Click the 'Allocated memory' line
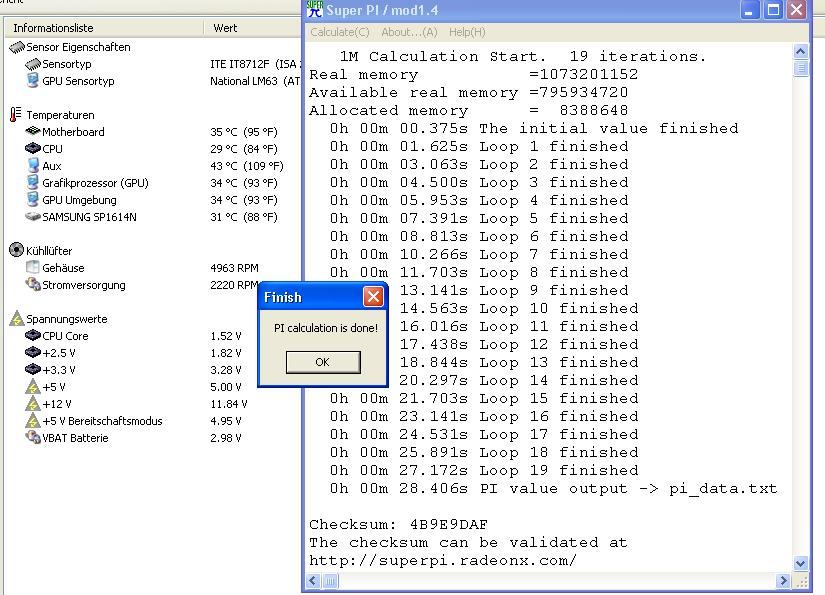The height and width of the screenshot is (595, 825). pyautogui.click(x=468, y=110)
